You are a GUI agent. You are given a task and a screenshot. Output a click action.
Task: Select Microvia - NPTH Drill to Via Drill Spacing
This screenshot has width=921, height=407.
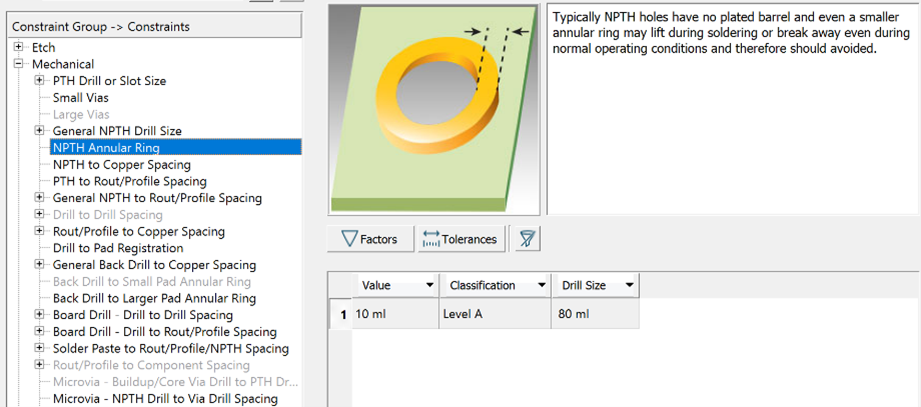(x=165, y=398)
